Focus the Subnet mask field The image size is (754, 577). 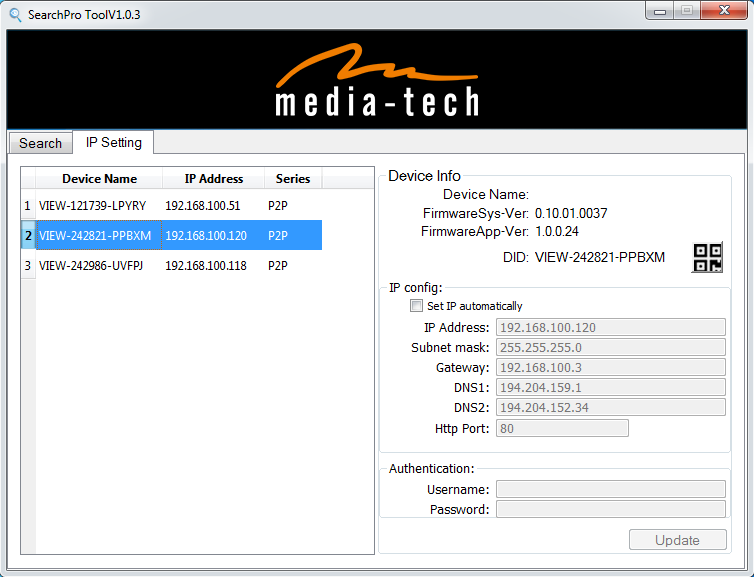(611, 347)
